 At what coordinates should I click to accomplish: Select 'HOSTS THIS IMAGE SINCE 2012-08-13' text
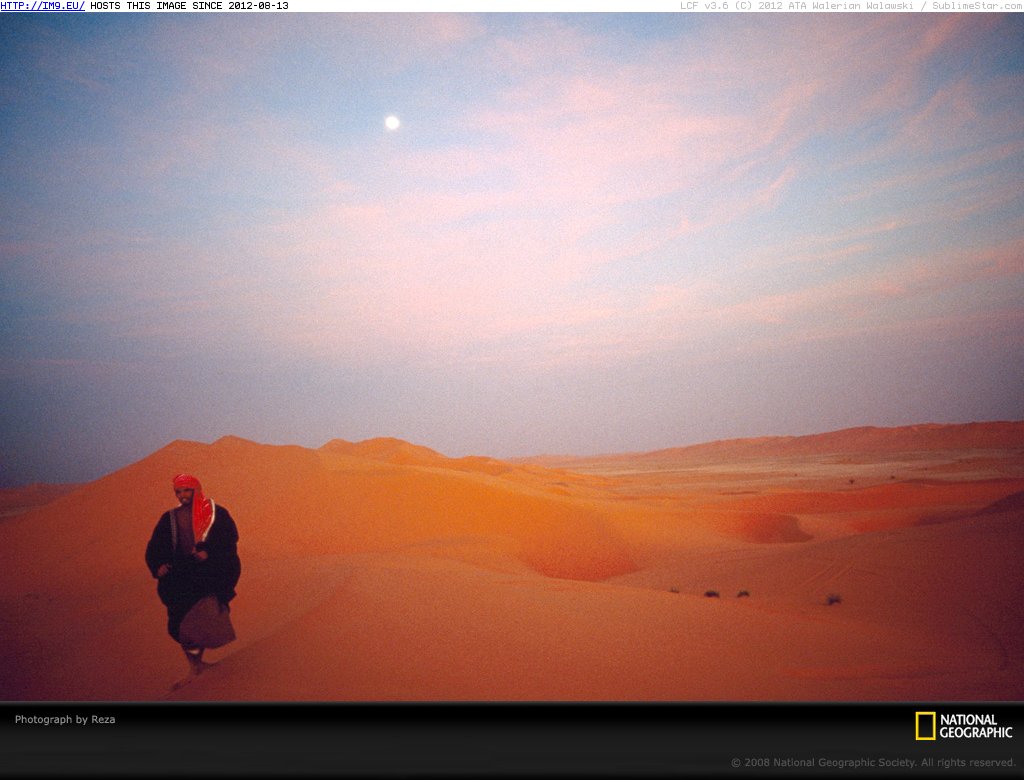point(189,6)
